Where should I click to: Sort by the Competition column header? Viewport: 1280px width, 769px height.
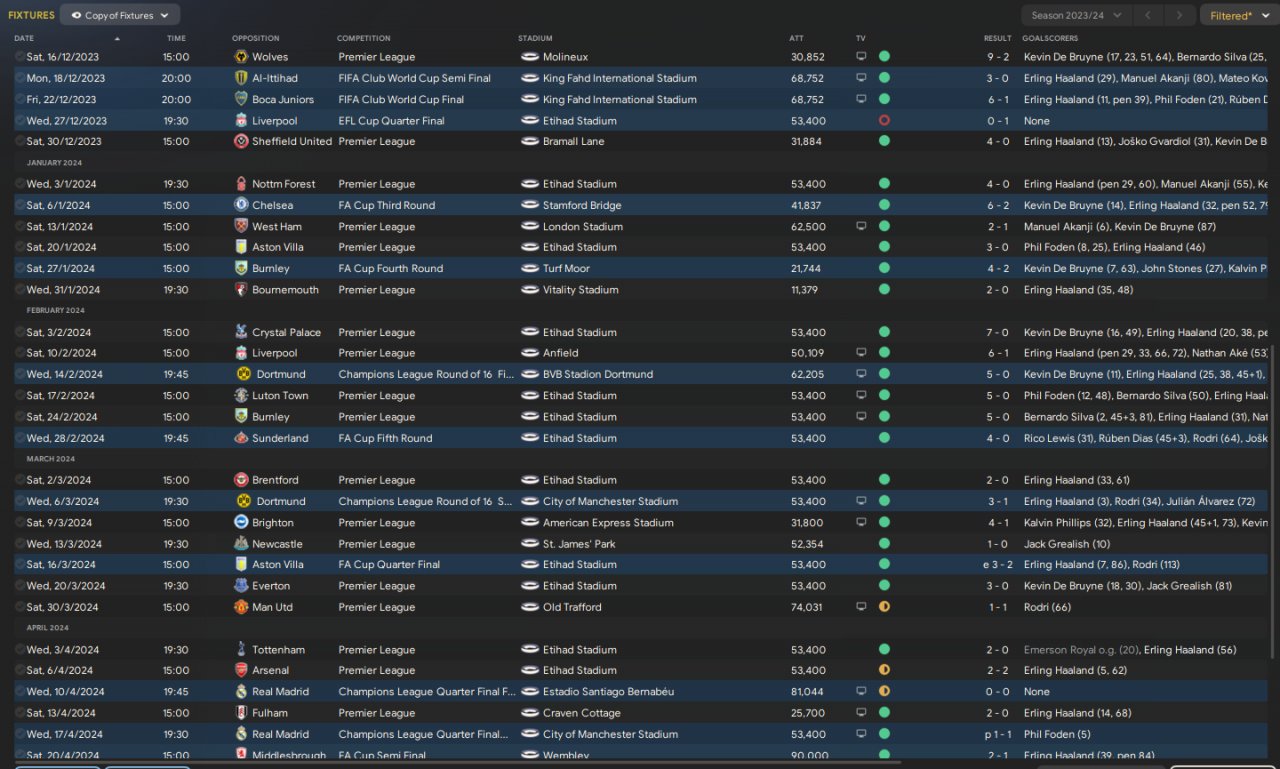point(363,38)
